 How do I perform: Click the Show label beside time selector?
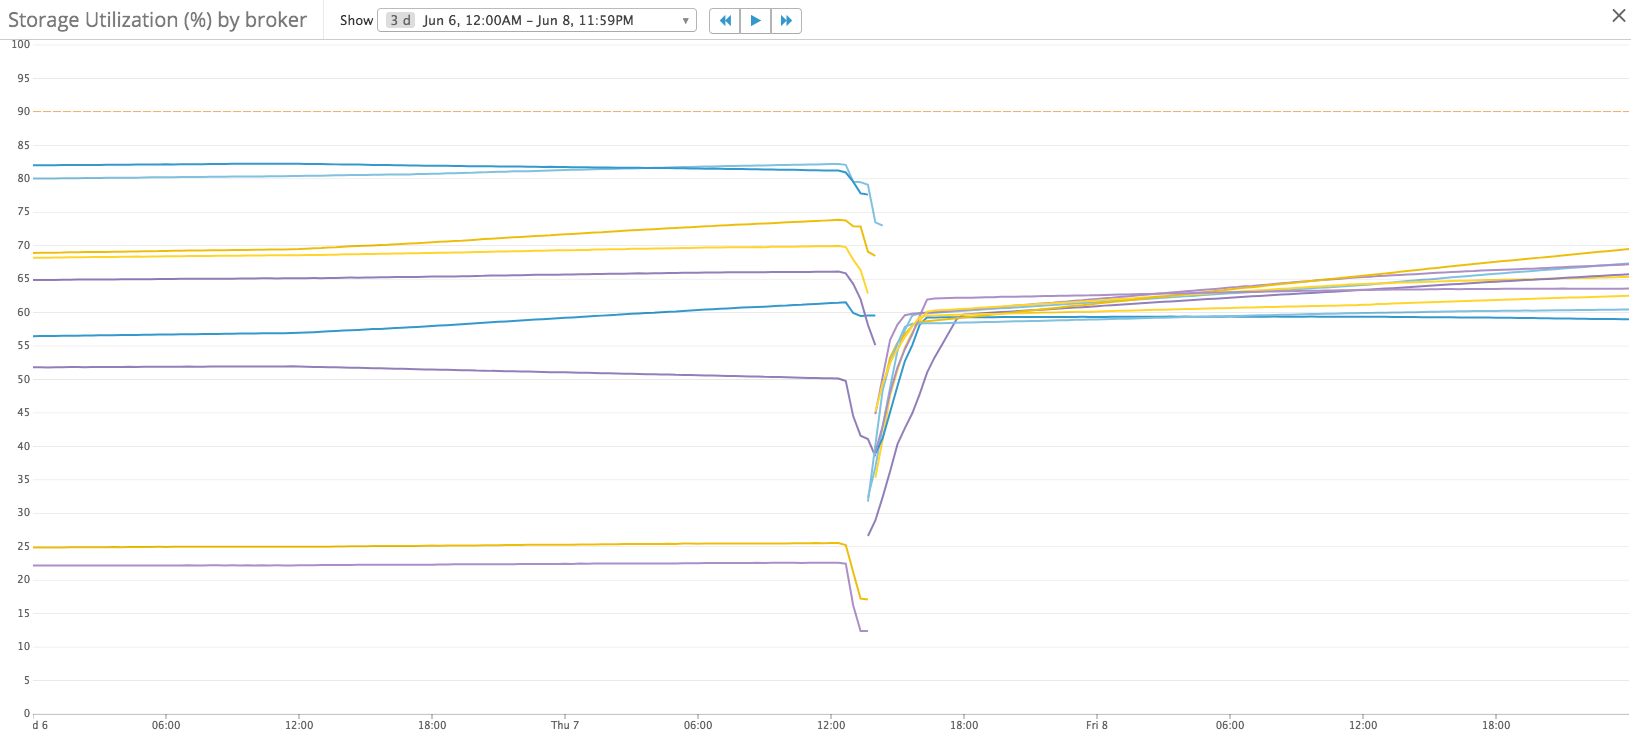point(356,21)
